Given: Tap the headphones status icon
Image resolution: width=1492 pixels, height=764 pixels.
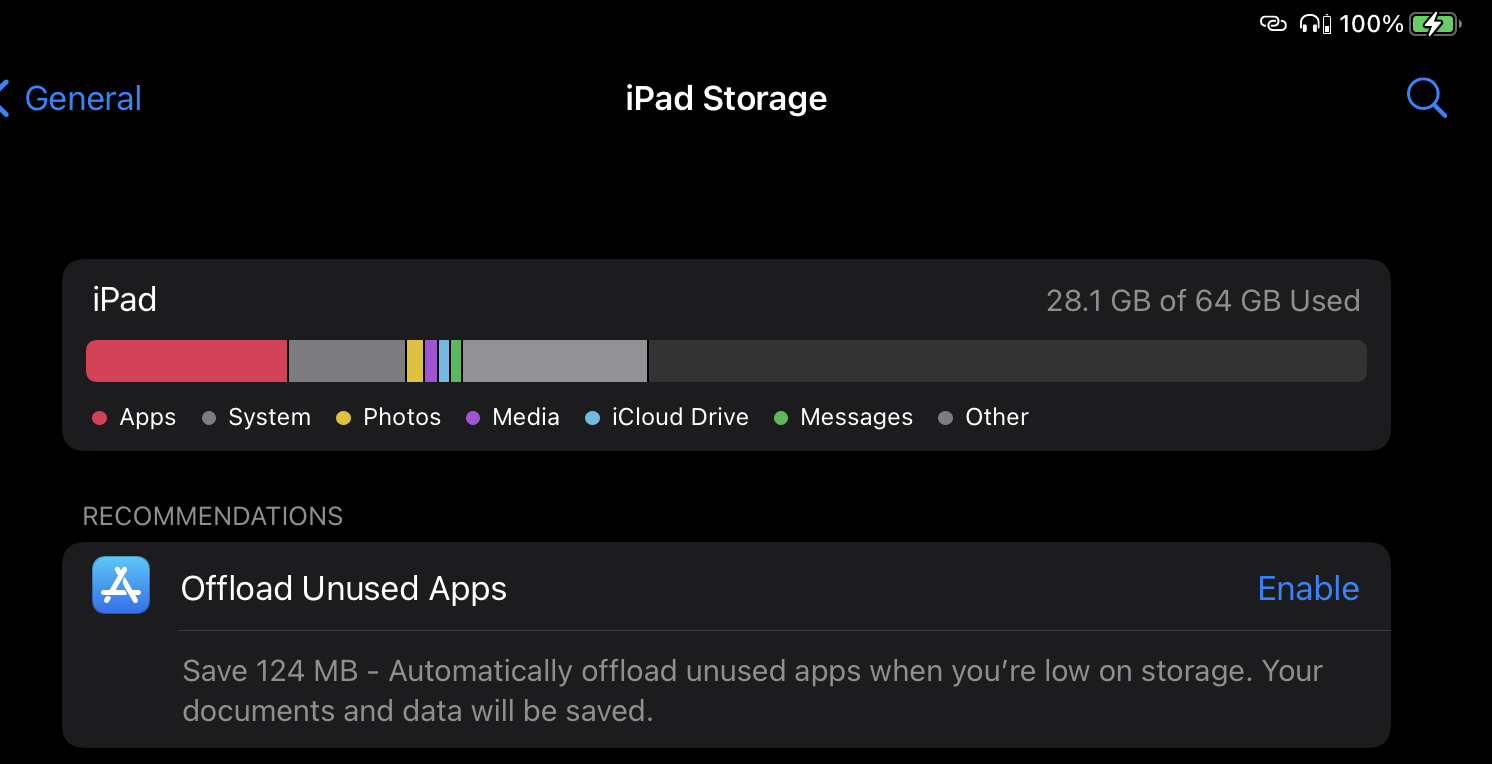Looking at the screenshot, I should pos(1314,24).
